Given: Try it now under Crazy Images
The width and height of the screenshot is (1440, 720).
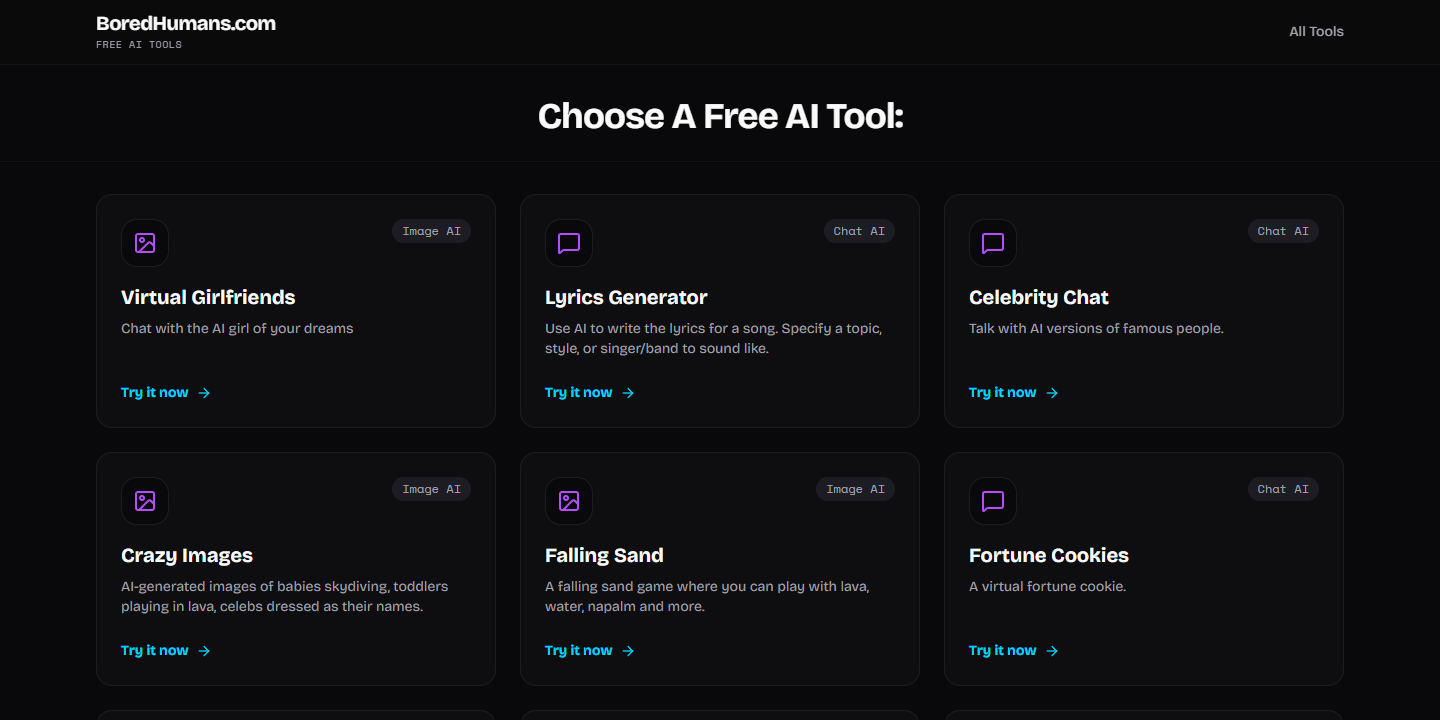Looking at the screenshot, I should [x=155, y=651].
